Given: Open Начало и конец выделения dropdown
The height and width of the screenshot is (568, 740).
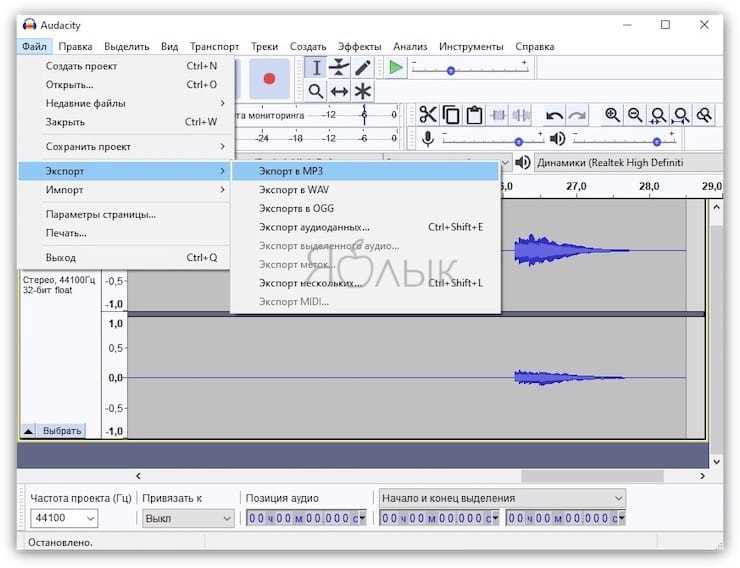Looking at the screenshot, I should (x=503, y=498).
